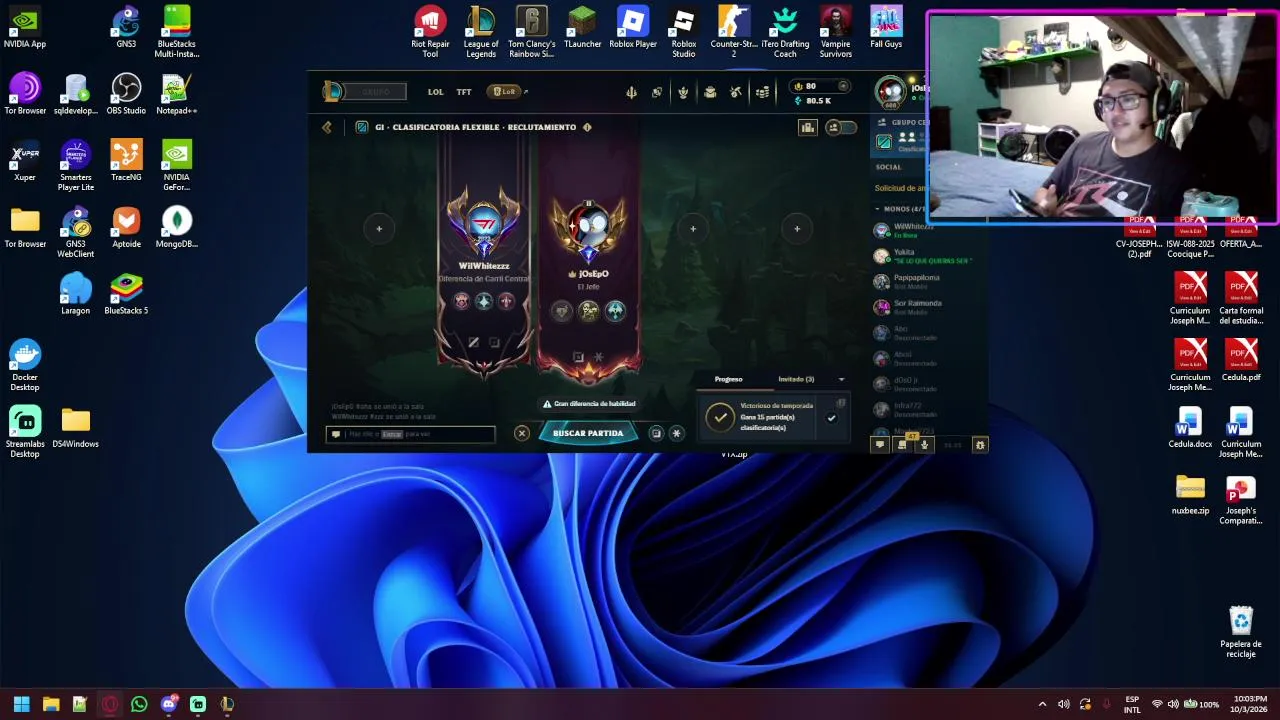This screenshot has height=720, width=1280.
Task: Open chat bubble icon at social panel bottom
Action: point(880,445)
